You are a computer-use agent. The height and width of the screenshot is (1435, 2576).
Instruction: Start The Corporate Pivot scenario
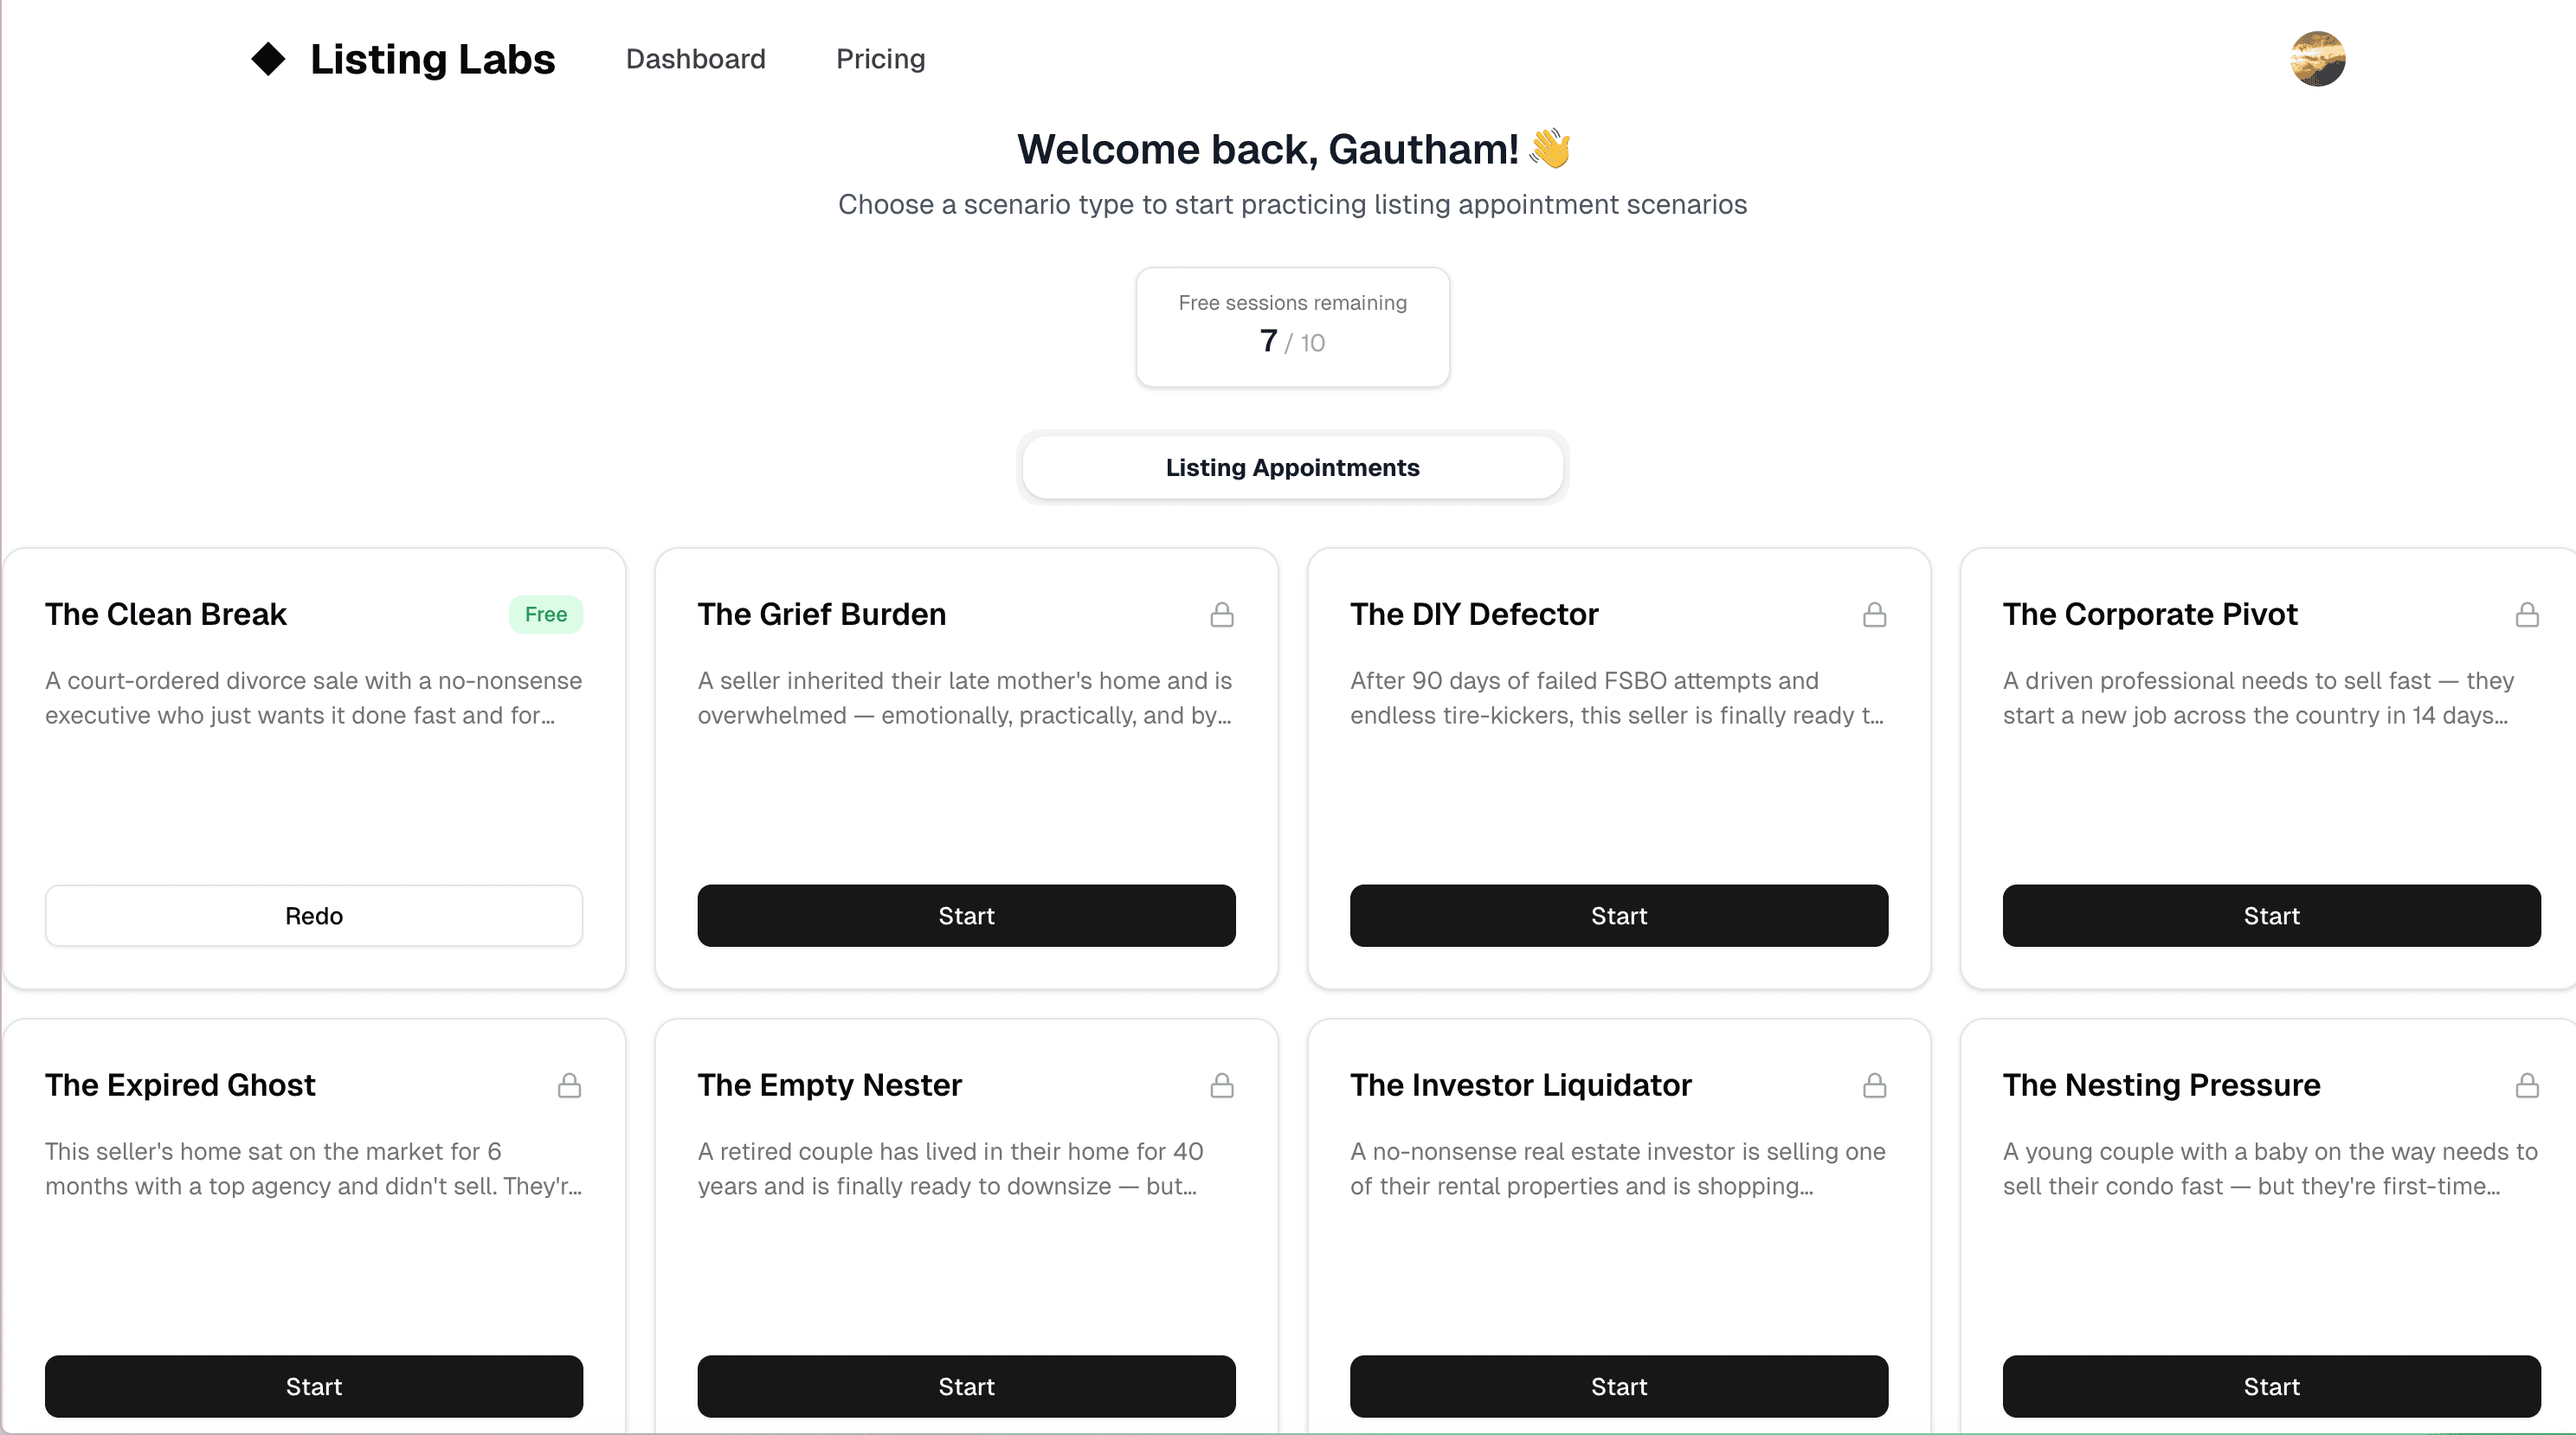pyautogui.click(x=2271, y=915)
